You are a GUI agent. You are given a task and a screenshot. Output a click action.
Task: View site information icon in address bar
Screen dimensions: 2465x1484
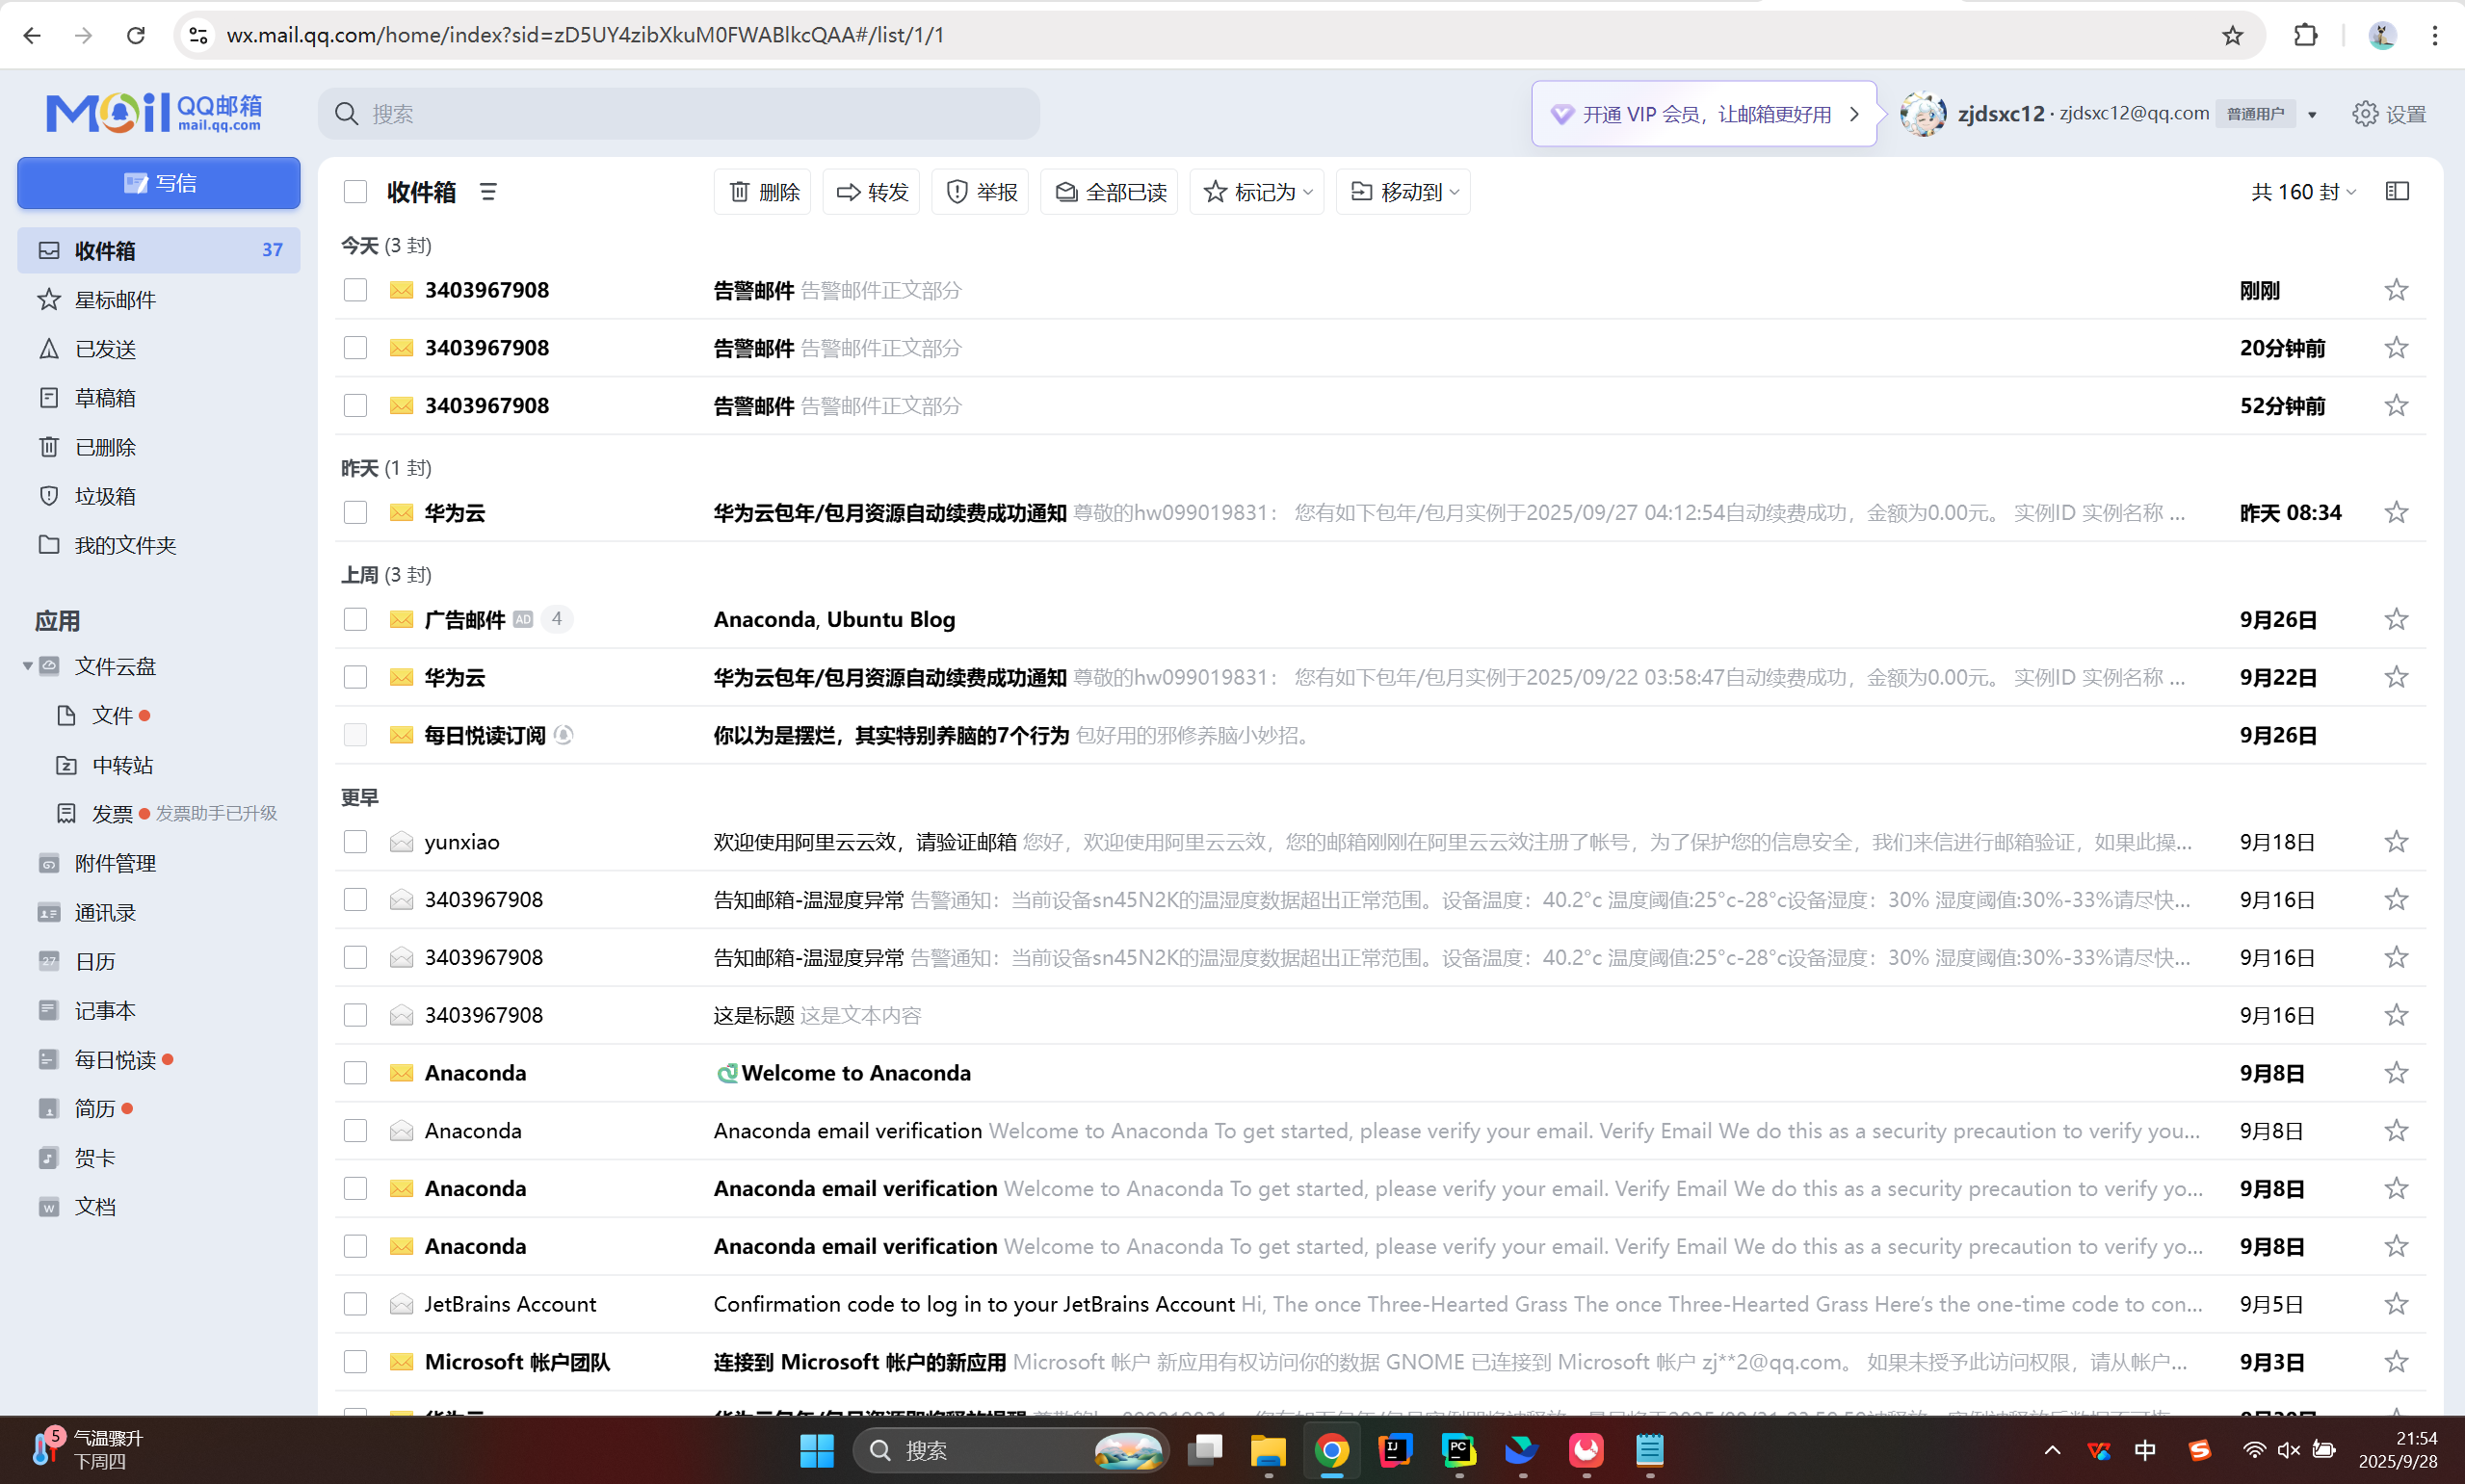point(198,35)
